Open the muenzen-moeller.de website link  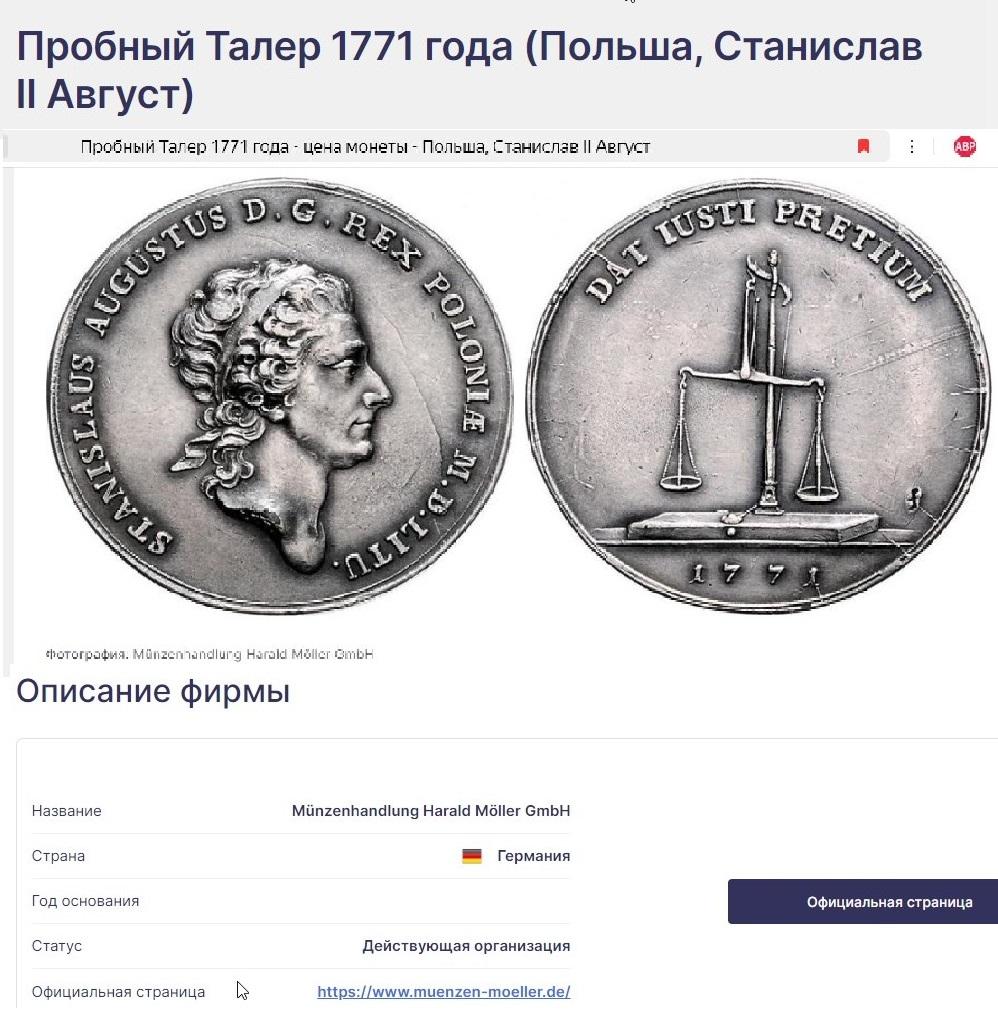click(443, 991)
